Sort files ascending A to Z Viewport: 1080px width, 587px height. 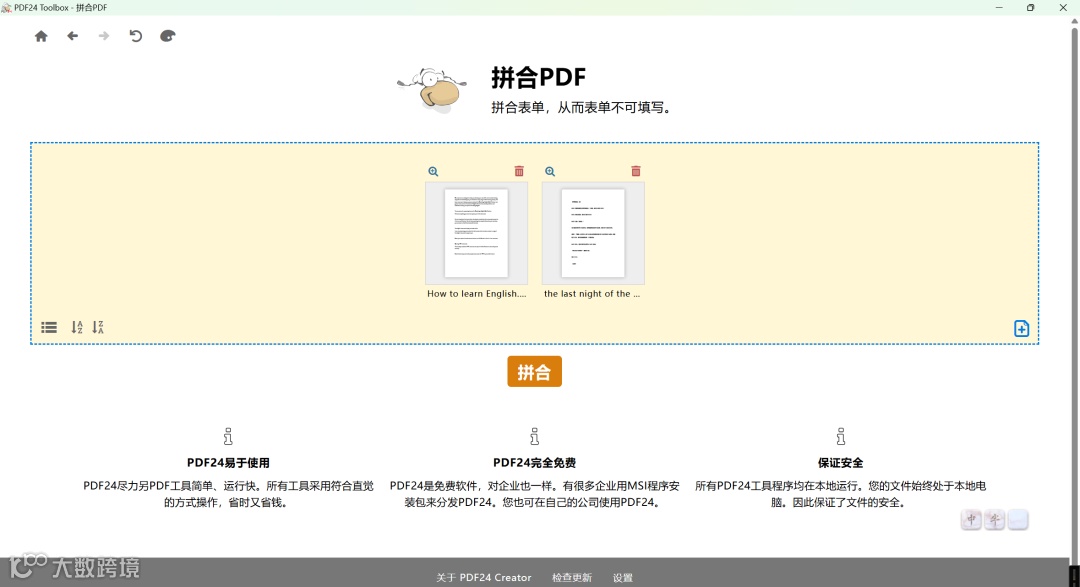click(77, 327)
